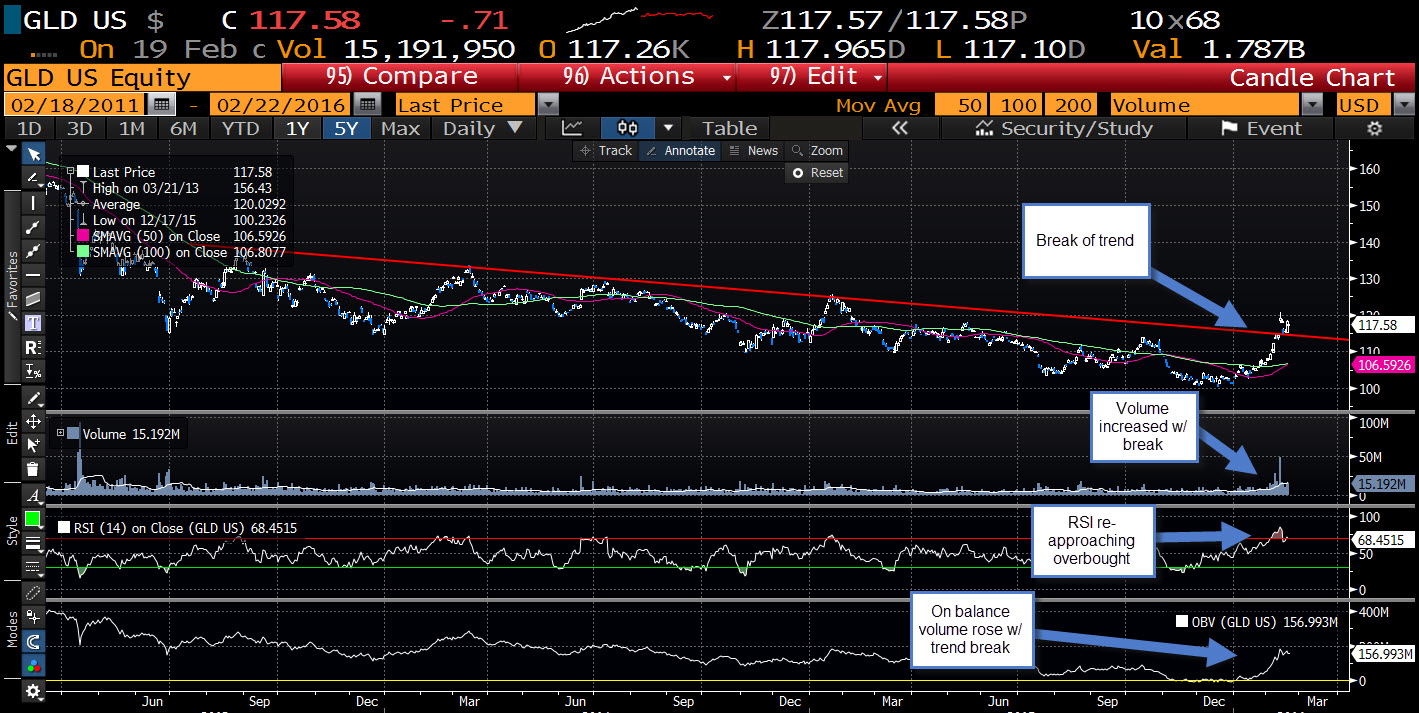This screenshot has width=1419, height=713.
Task: Click the trash delete annotation icon
Action: tap(33, 469)
